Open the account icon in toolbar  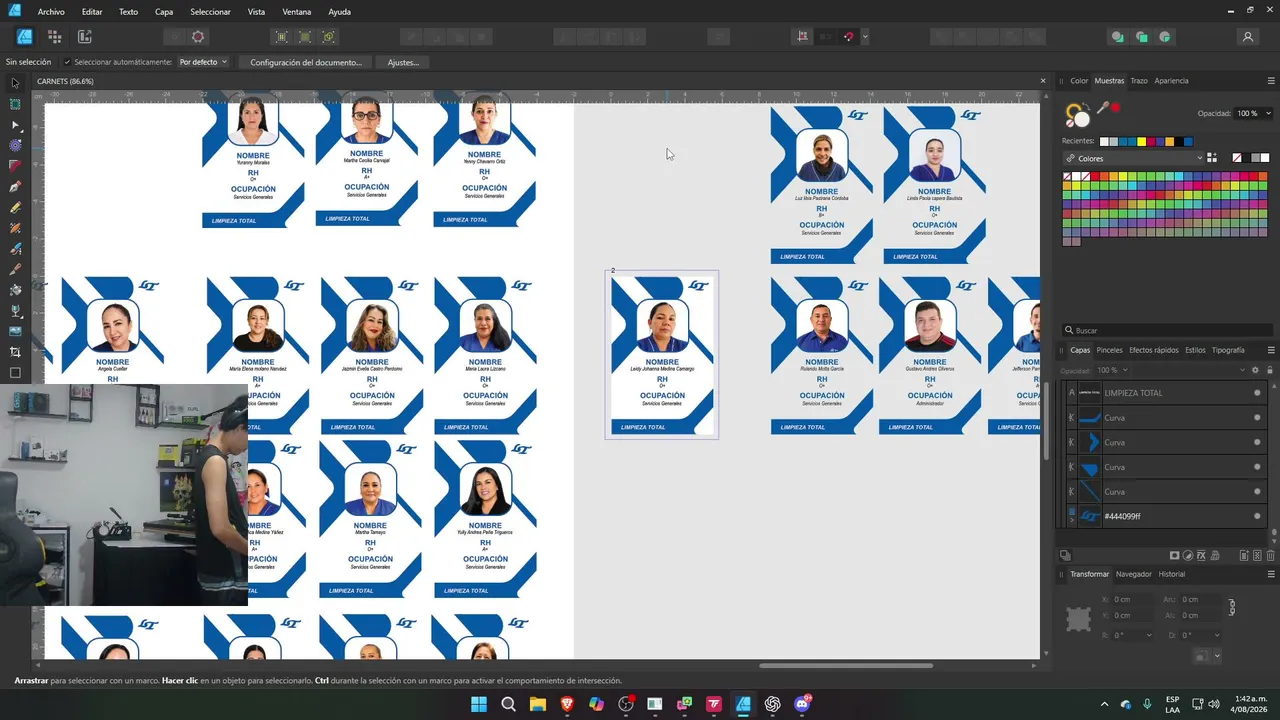1248,37
